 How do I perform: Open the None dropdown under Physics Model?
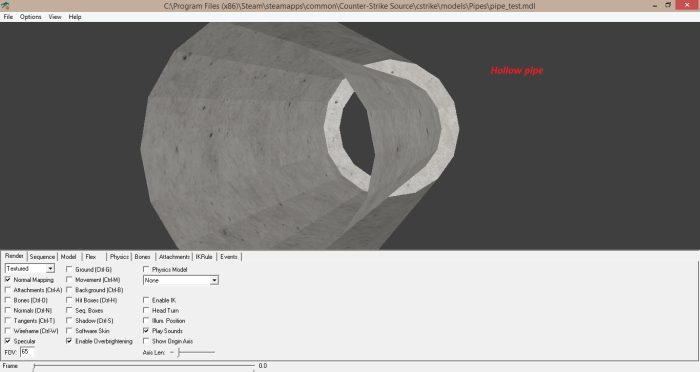pos(181,280)
